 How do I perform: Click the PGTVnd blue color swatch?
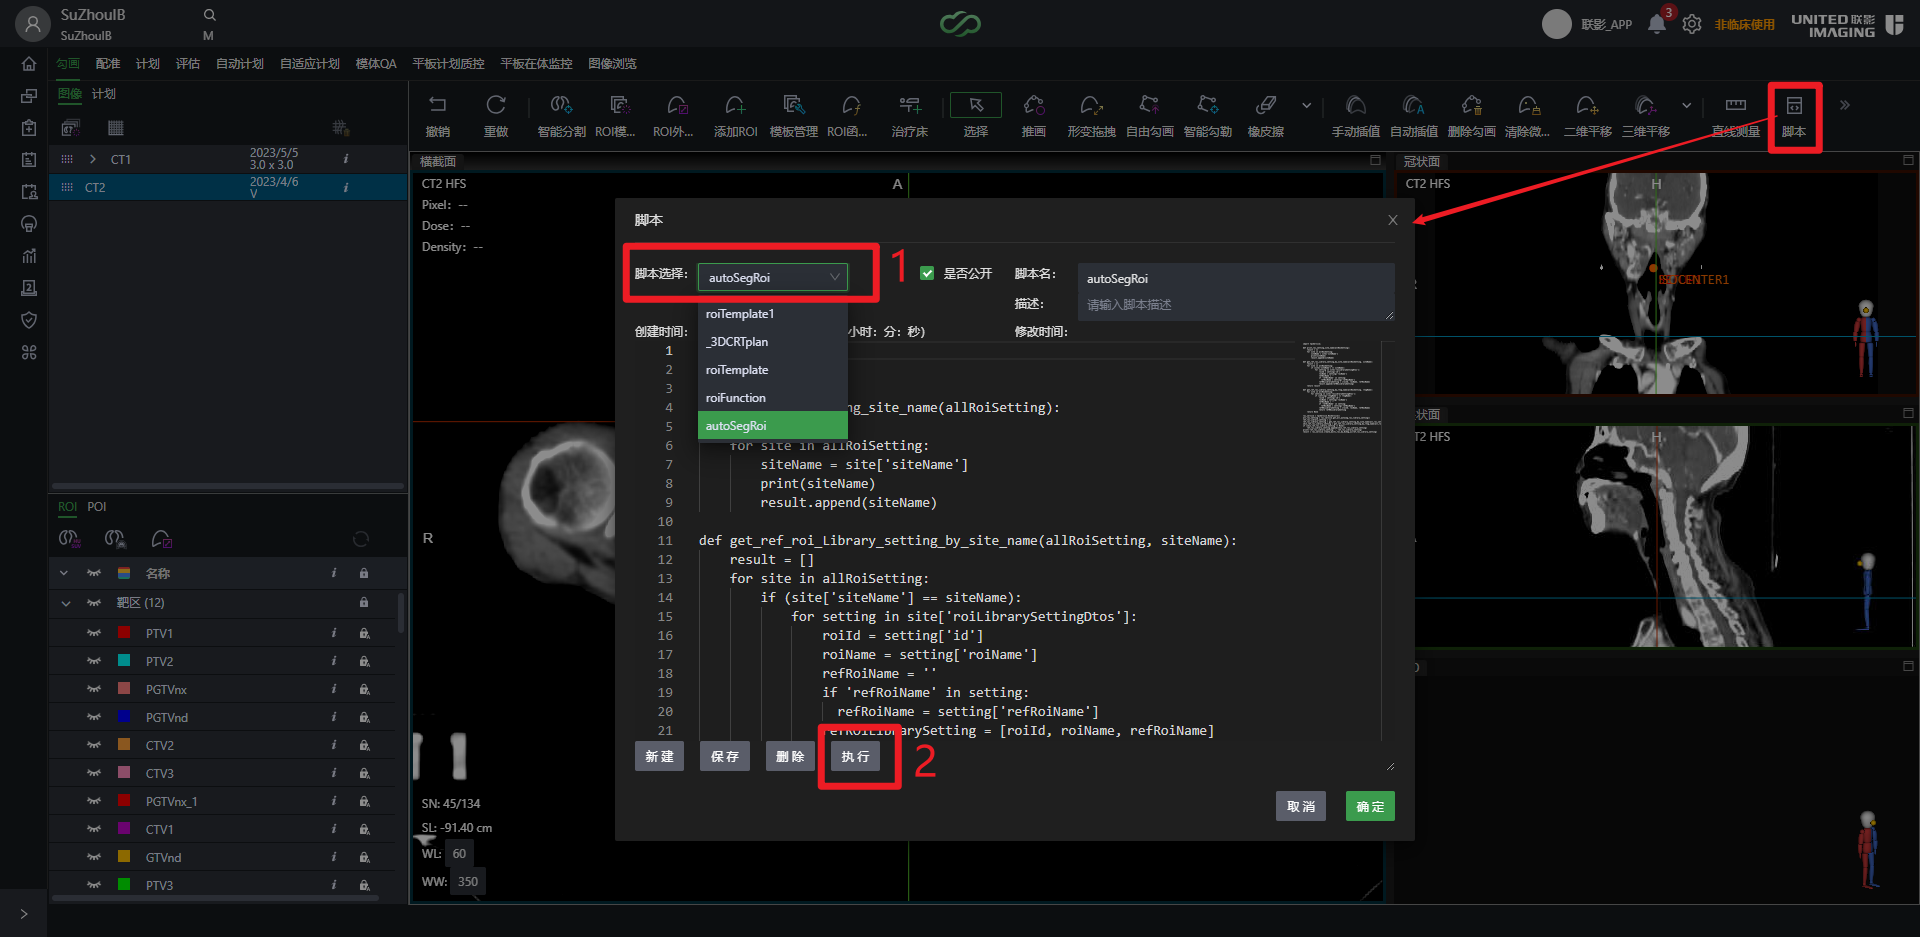124,716
